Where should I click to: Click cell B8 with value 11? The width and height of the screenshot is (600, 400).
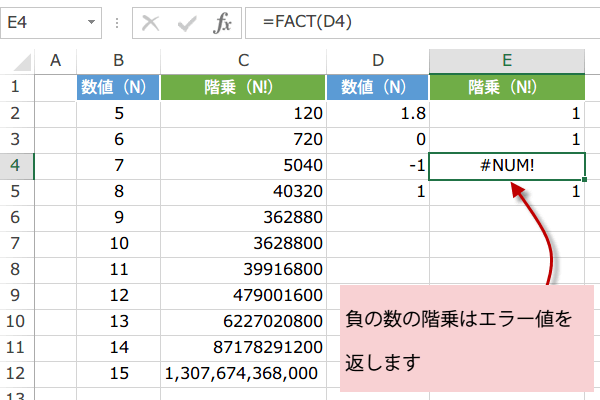click(x=118, y=270)
